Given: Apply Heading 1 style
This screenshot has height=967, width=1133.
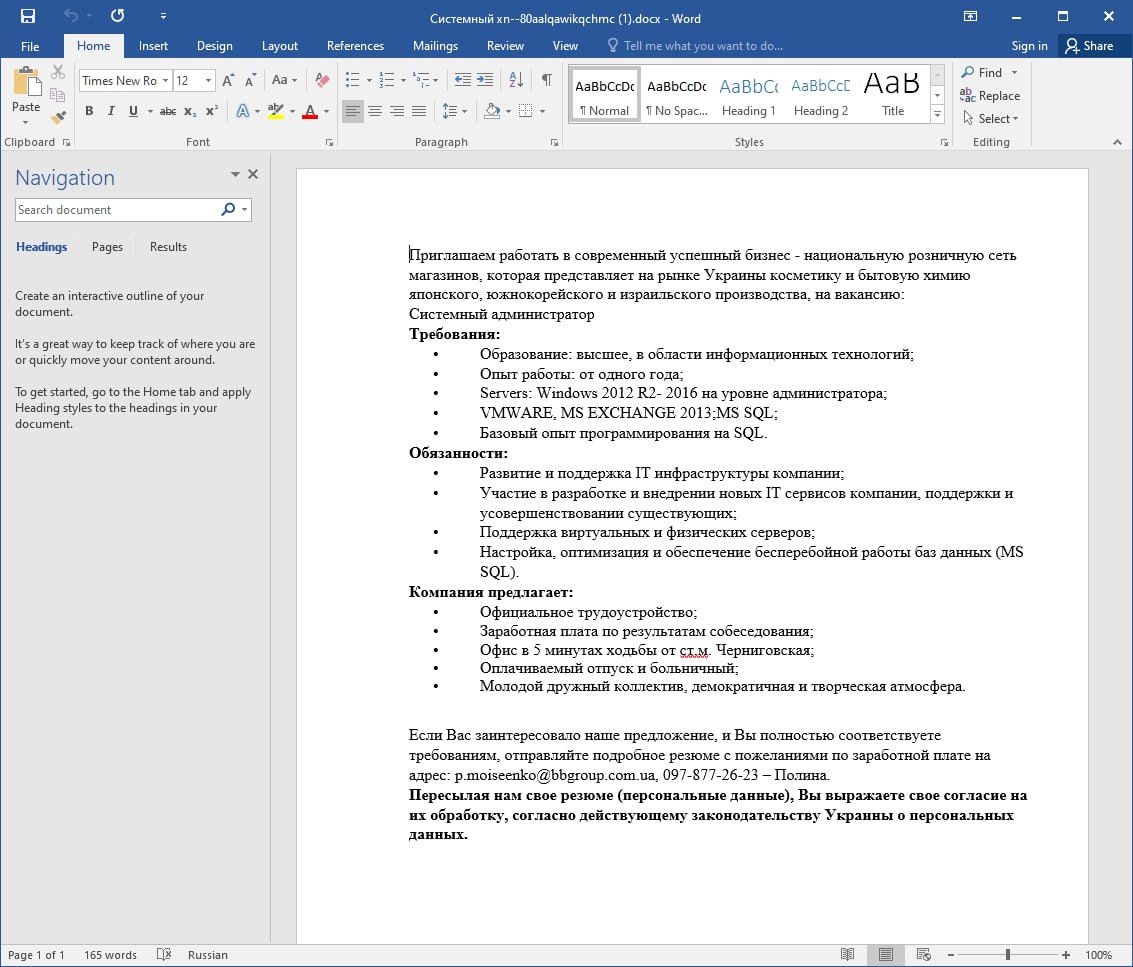Looking at the screenshot, I should 749,95.
